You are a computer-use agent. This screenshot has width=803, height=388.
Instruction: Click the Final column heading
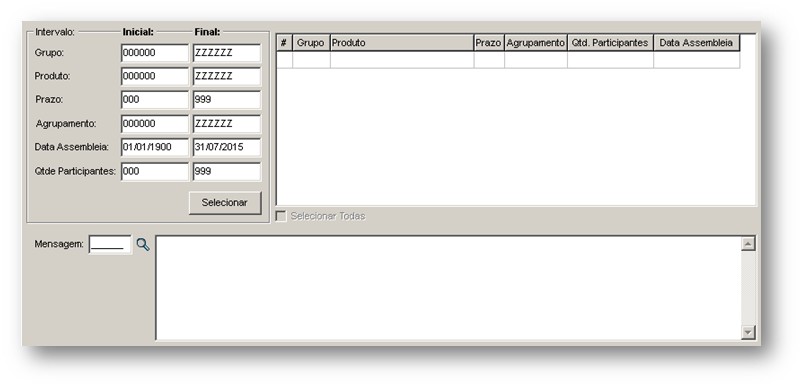click(207, 32)
